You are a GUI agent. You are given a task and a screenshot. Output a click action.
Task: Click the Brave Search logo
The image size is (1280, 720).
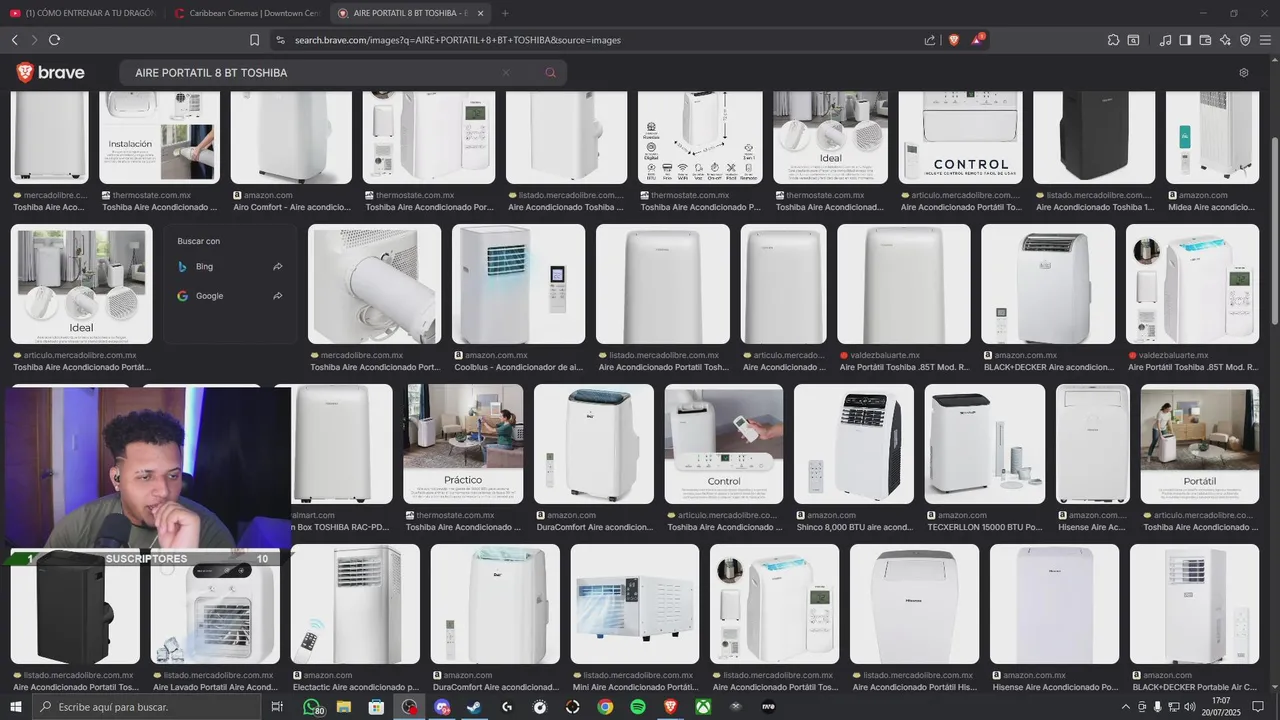point(50,73)
